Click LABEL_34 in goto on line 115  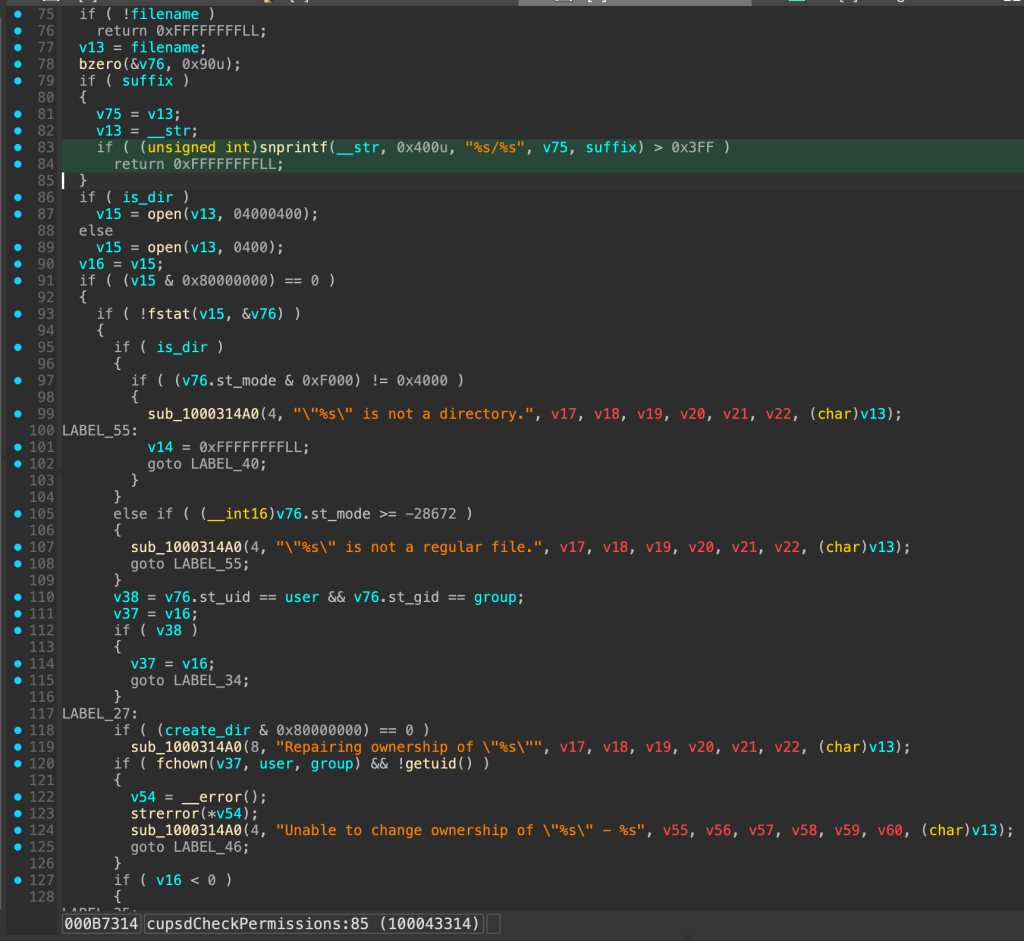(208, 680)
